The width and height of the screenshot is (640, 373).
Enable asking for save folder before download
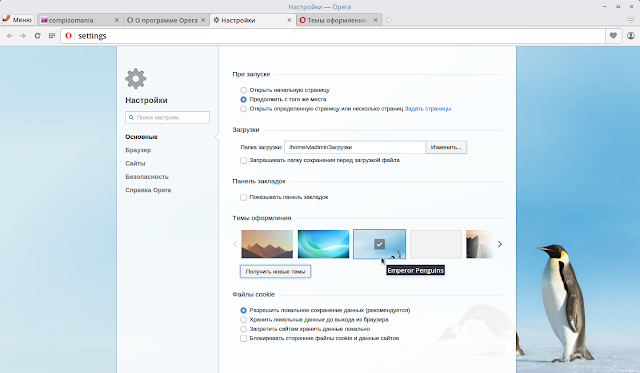(x=243, y=160)
